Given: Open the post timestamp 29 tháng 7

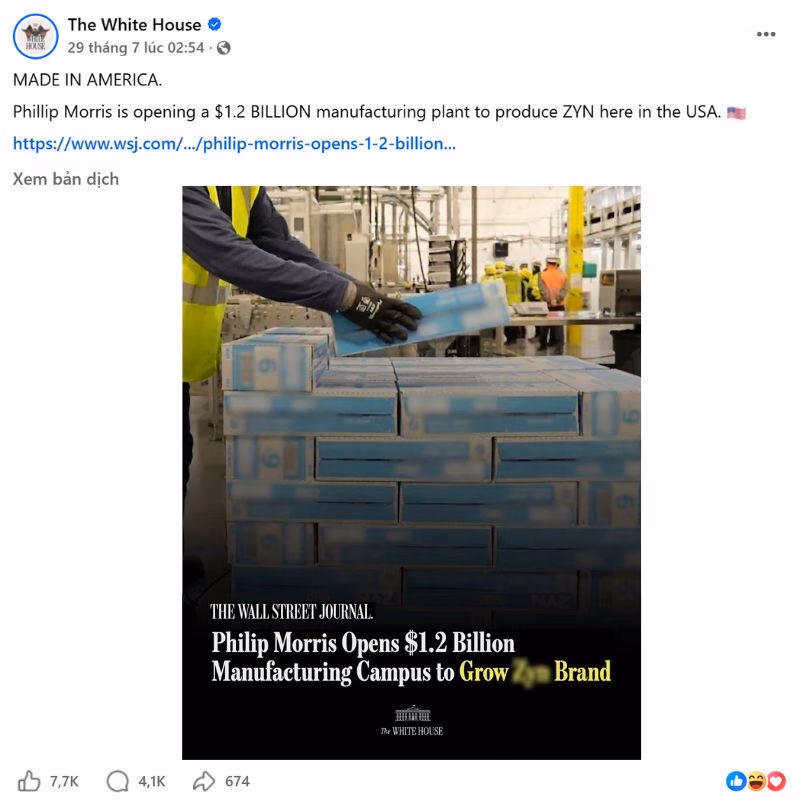Looking at the screenshot, I should (136, 48).
